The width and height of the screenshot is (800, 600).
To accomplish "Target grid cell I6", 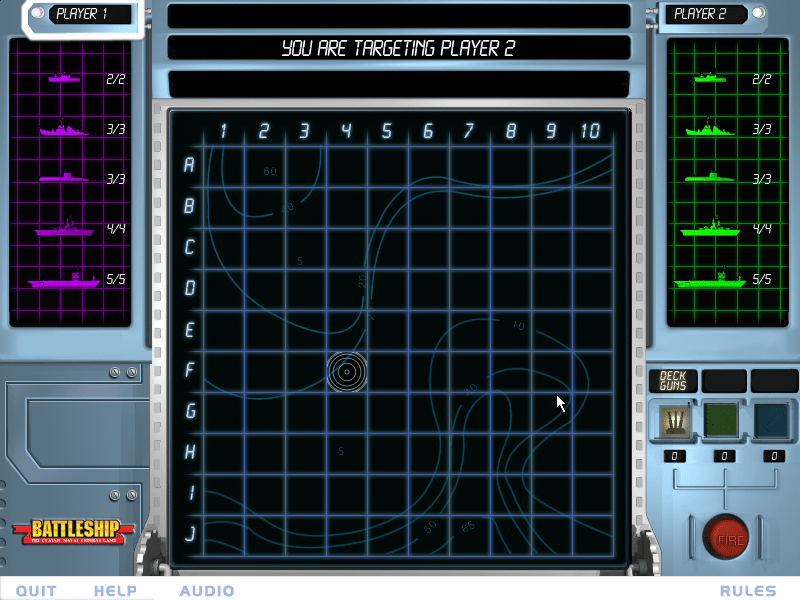I will coord(429,495).
